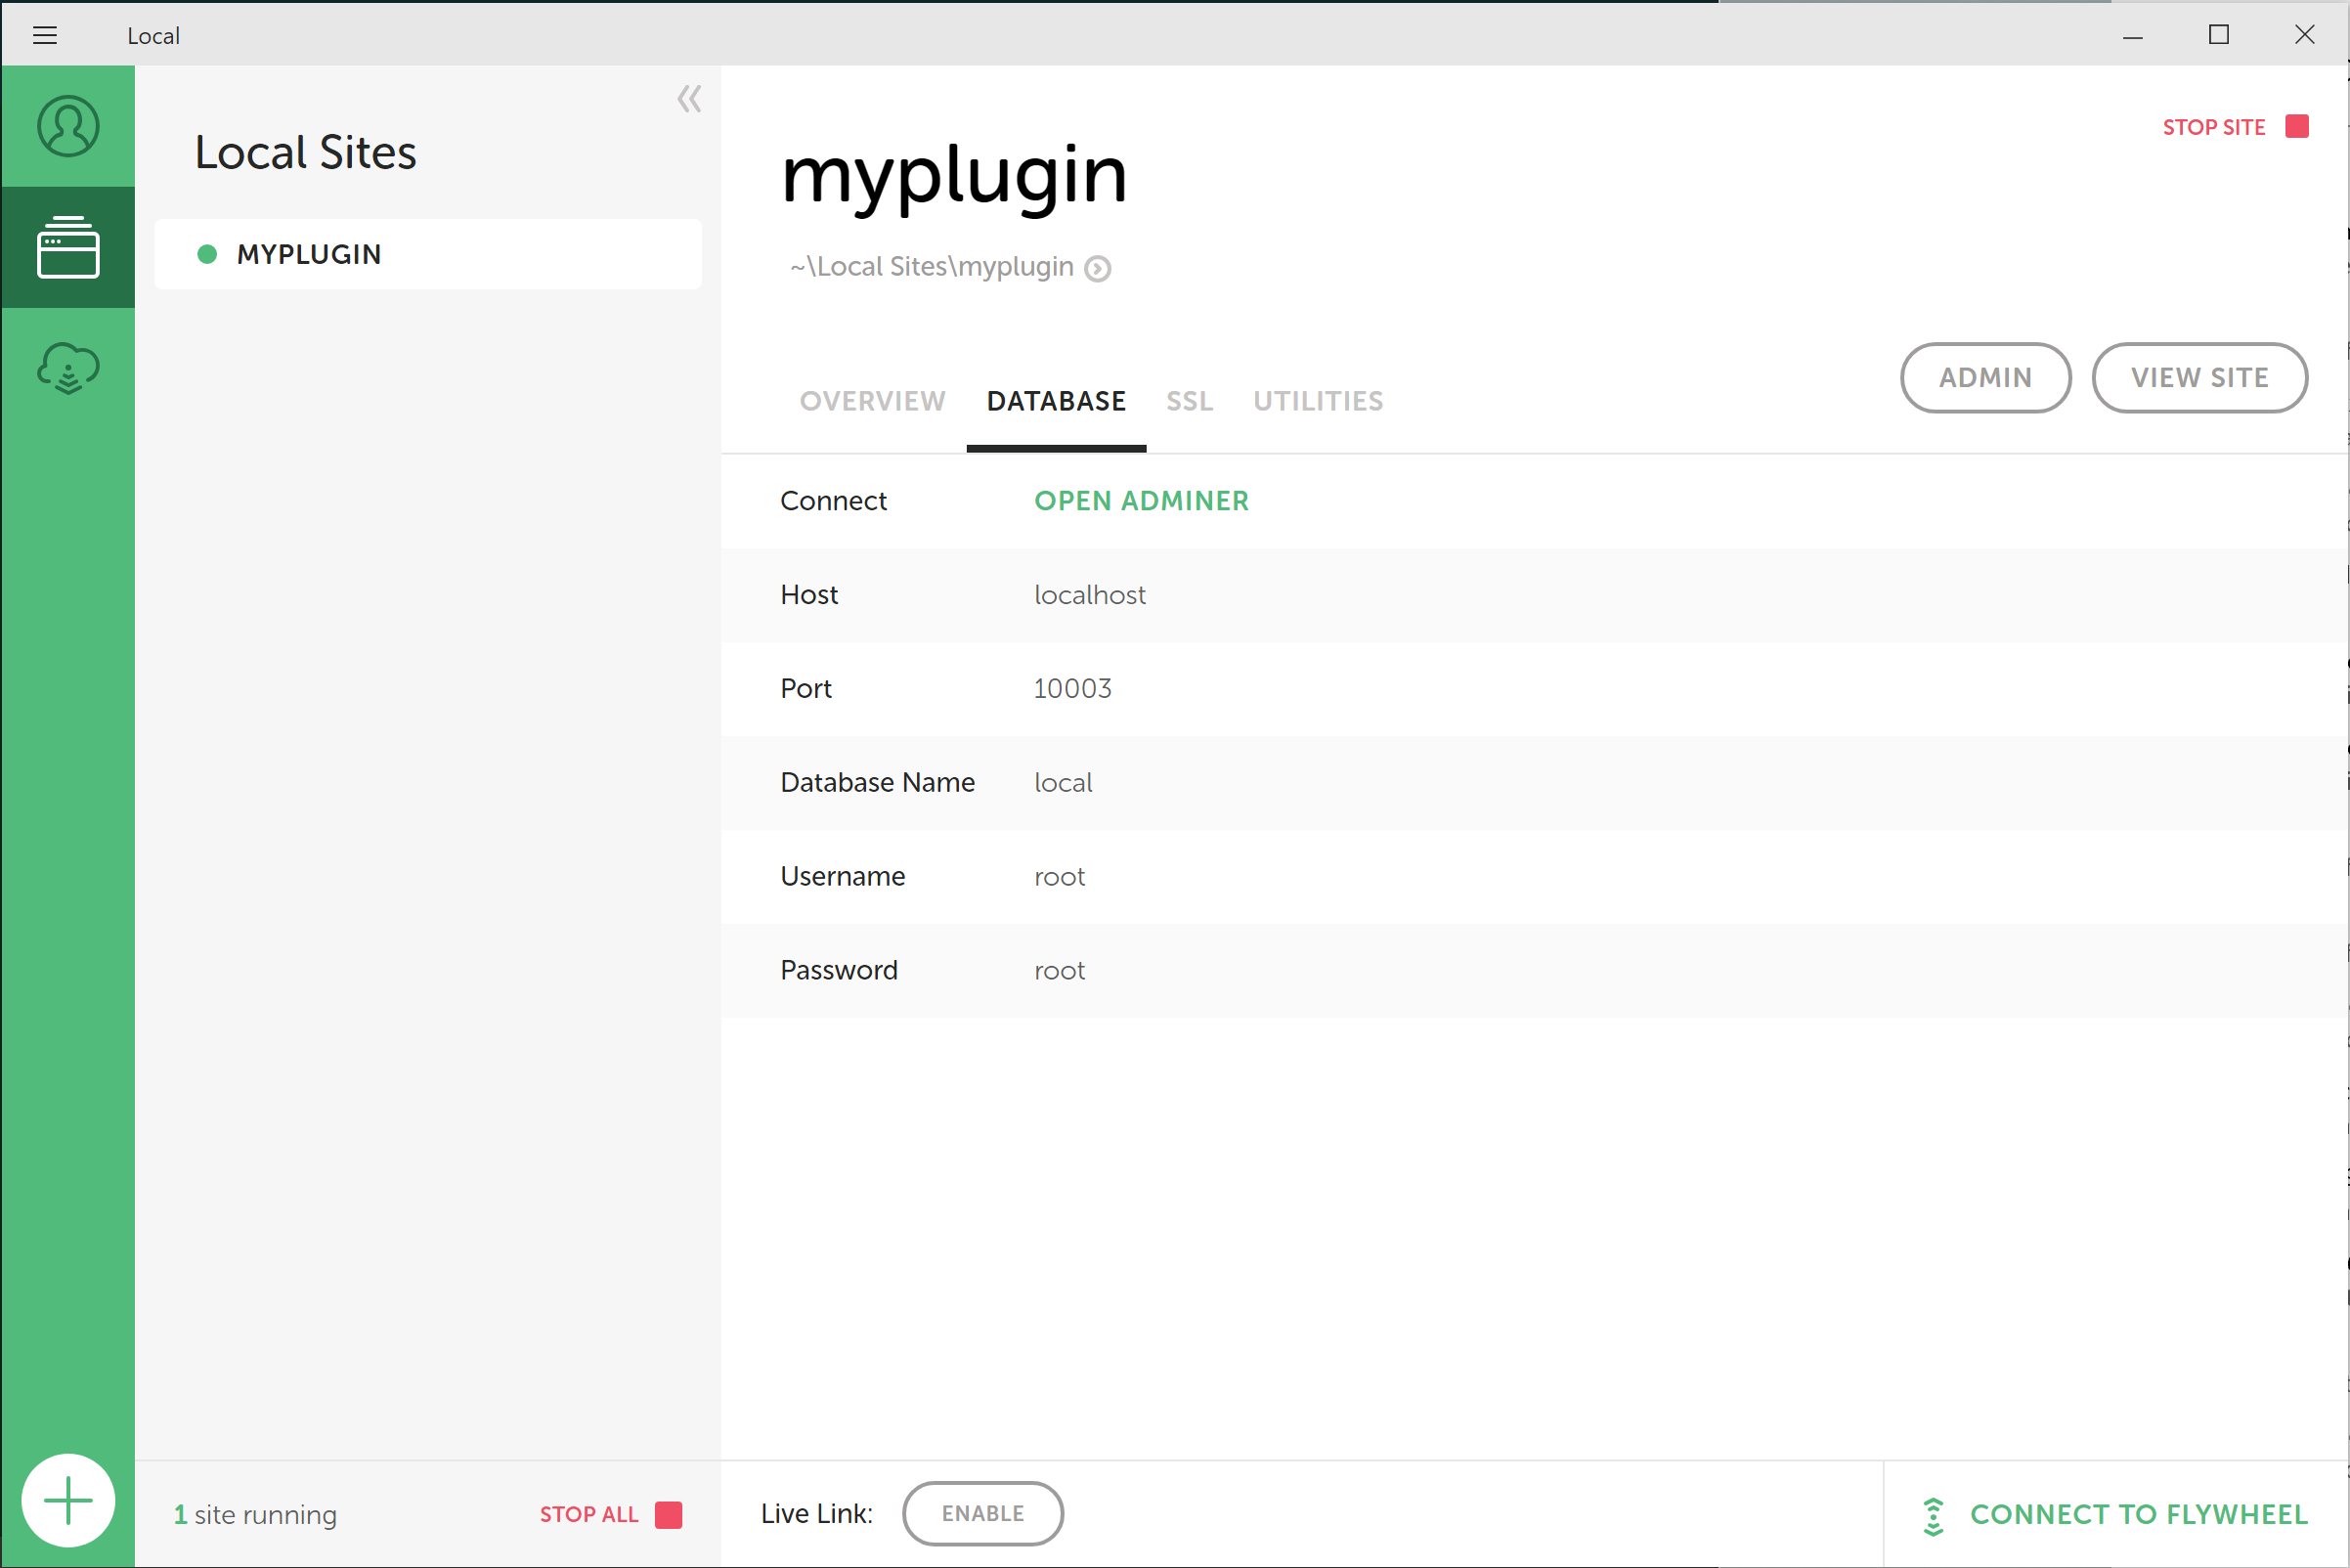Screen dimensions: 2350x1568
Task: Click the Password value root
Action: pyautogui.click(x=1059, y=971)
